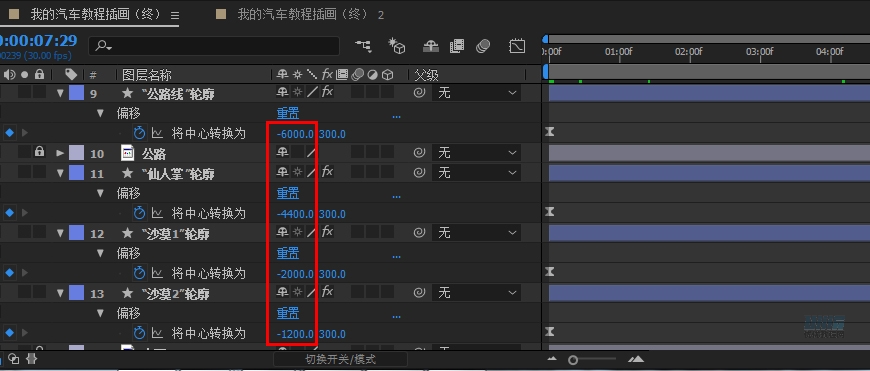Click layer 9 blue label color swatch

(76, 93)
